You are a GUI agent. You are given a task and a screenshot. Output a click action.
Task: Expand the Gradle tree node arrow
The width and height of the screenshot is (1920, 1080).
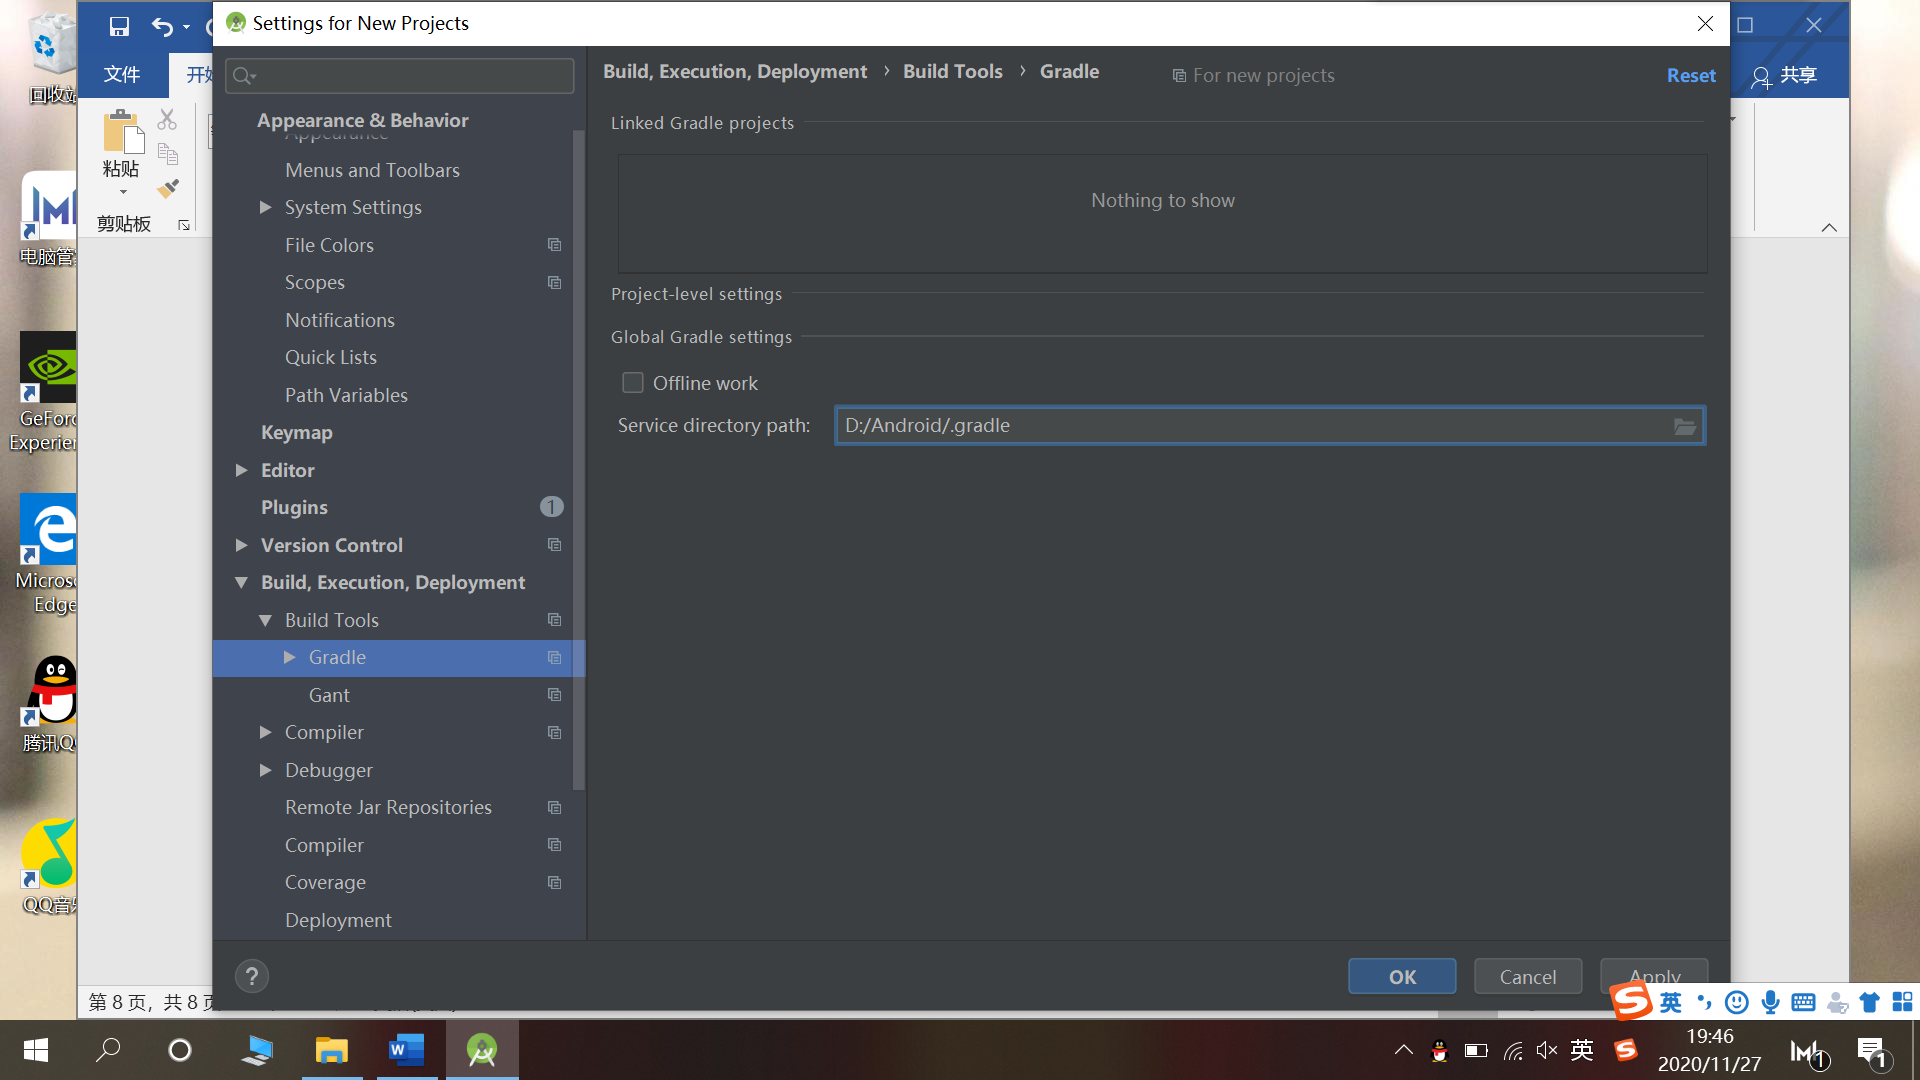pos(289,657)
